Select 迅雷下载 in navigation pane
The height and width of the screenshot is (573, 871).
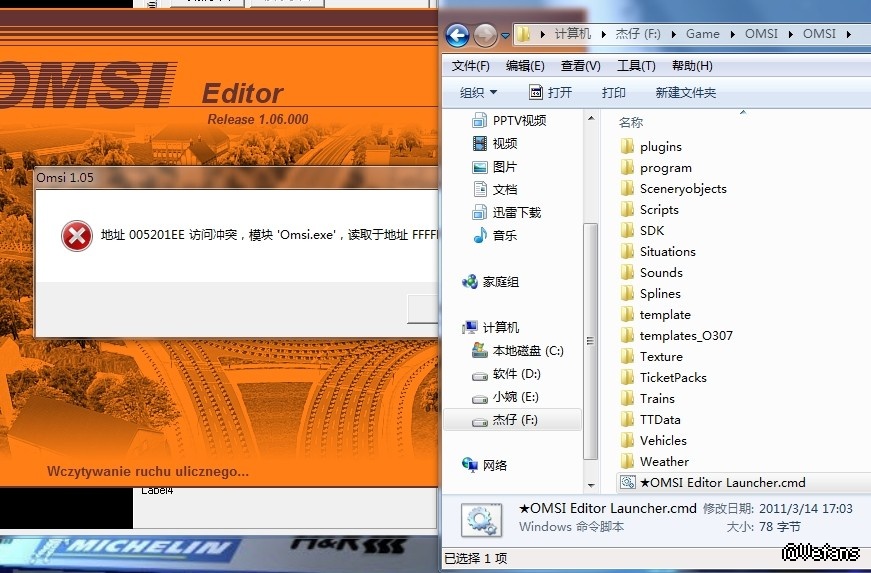click(507, 213)
